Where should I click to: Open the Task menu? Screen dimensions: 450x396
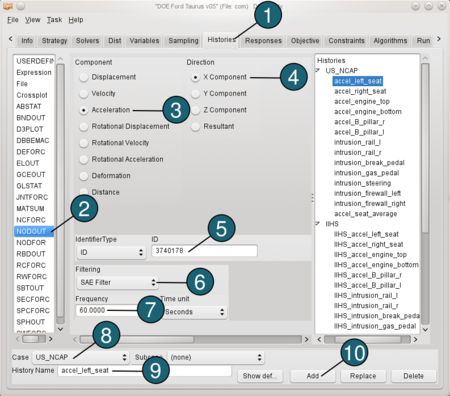click(x=54, y=20)
